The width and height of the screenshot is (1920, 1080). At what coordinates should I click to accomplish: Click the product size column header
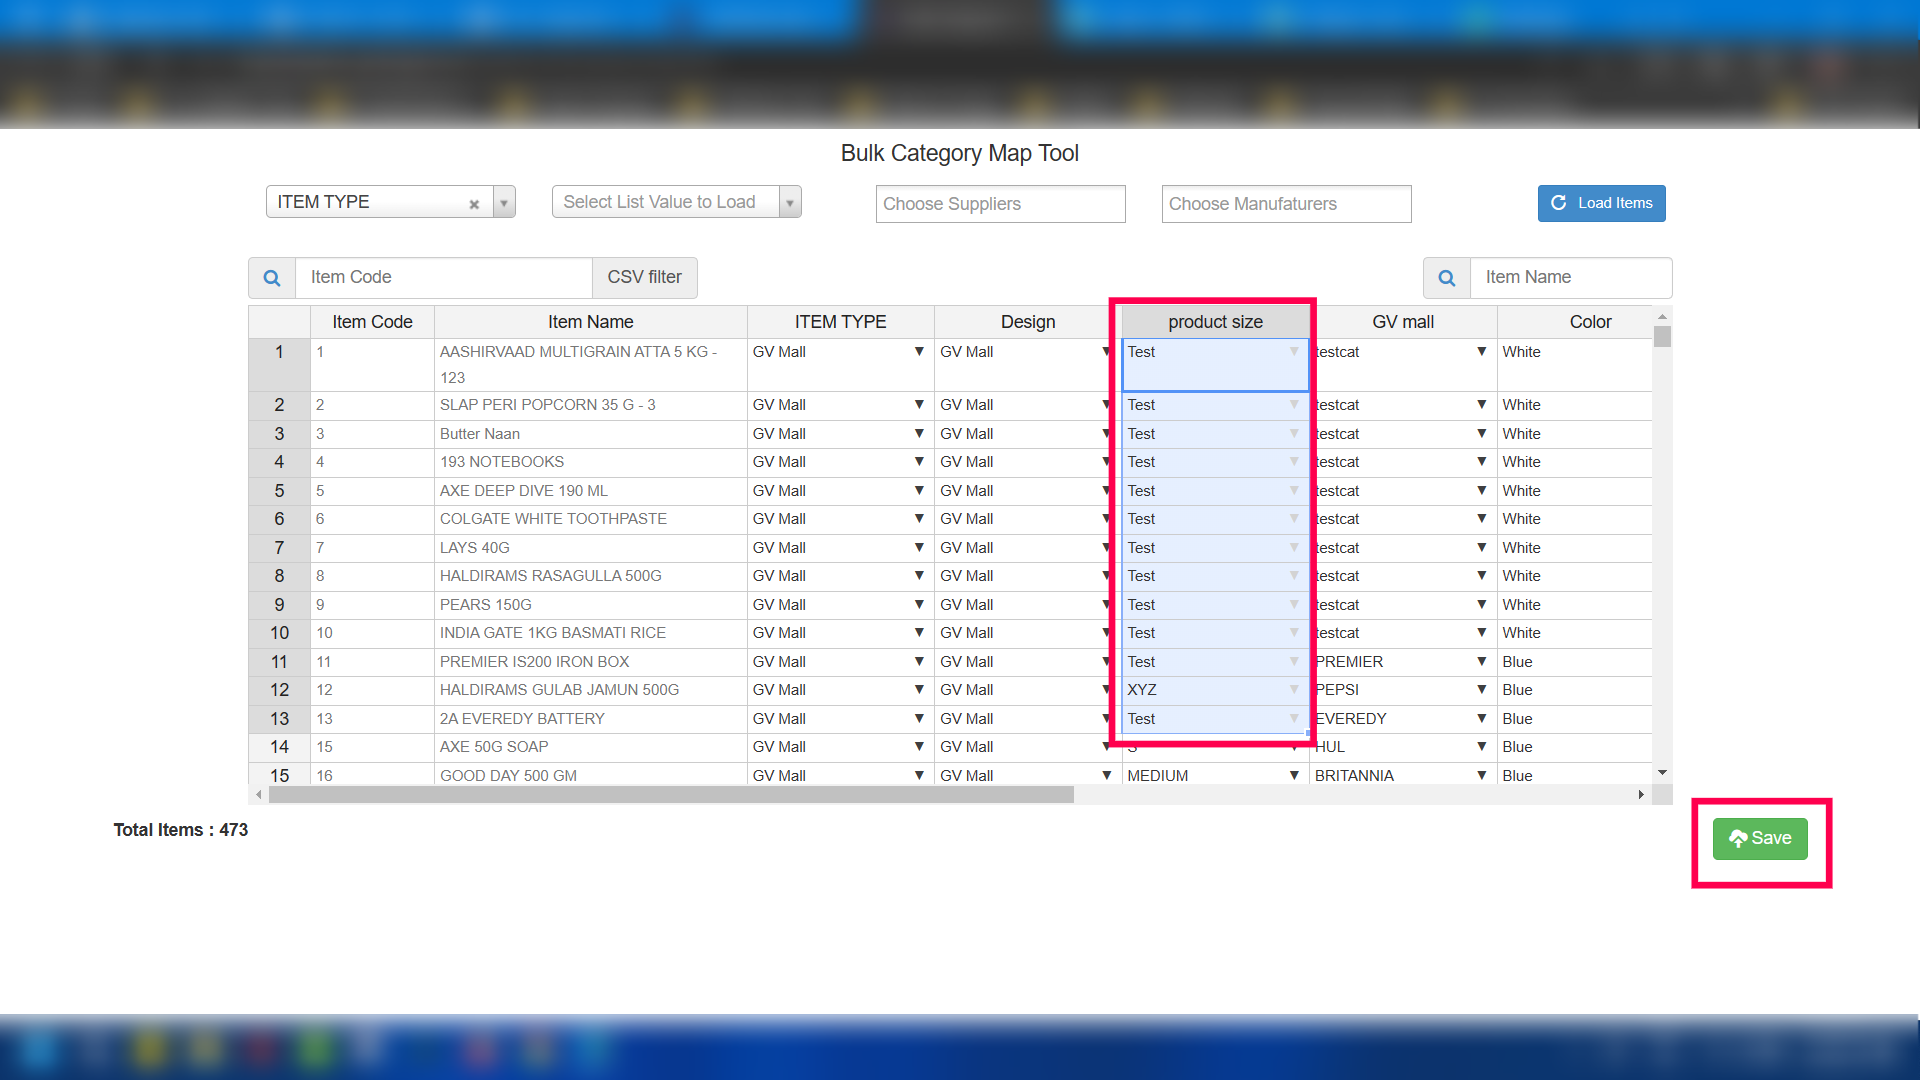point(1214,322)
